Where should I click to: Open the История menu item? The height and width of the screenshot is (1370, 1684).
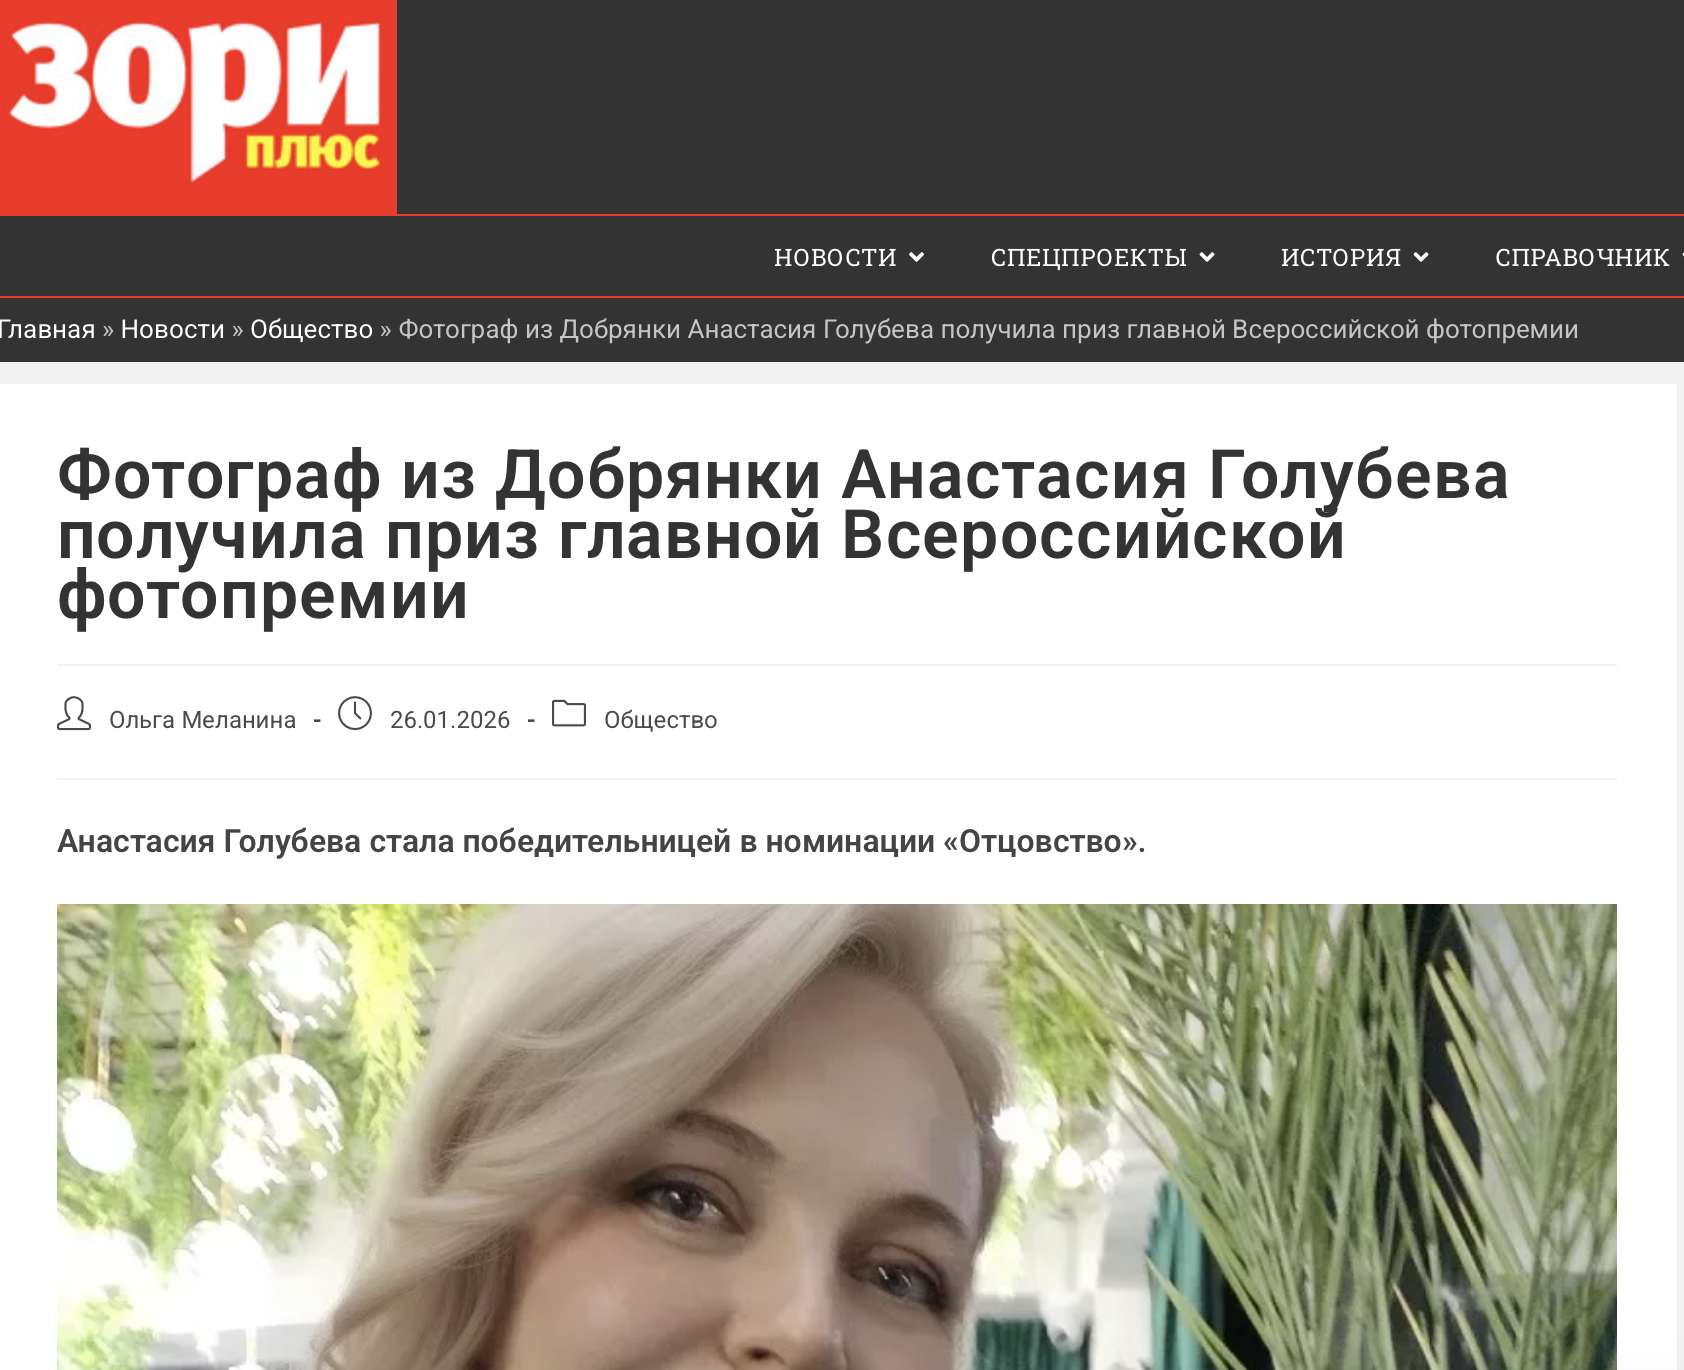click(x=1341, y=258)
